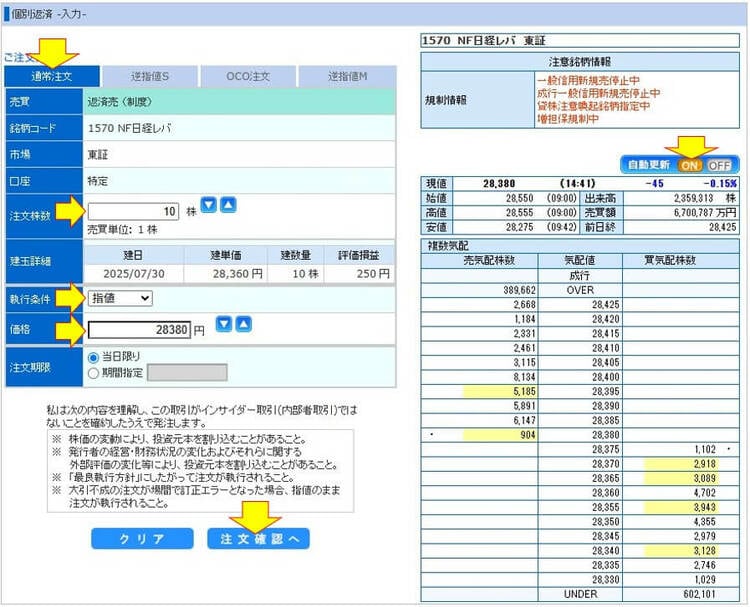Click buy quantity 2,918
The height and width of the screenshot is (607, 750).
(x=705, y=464)
